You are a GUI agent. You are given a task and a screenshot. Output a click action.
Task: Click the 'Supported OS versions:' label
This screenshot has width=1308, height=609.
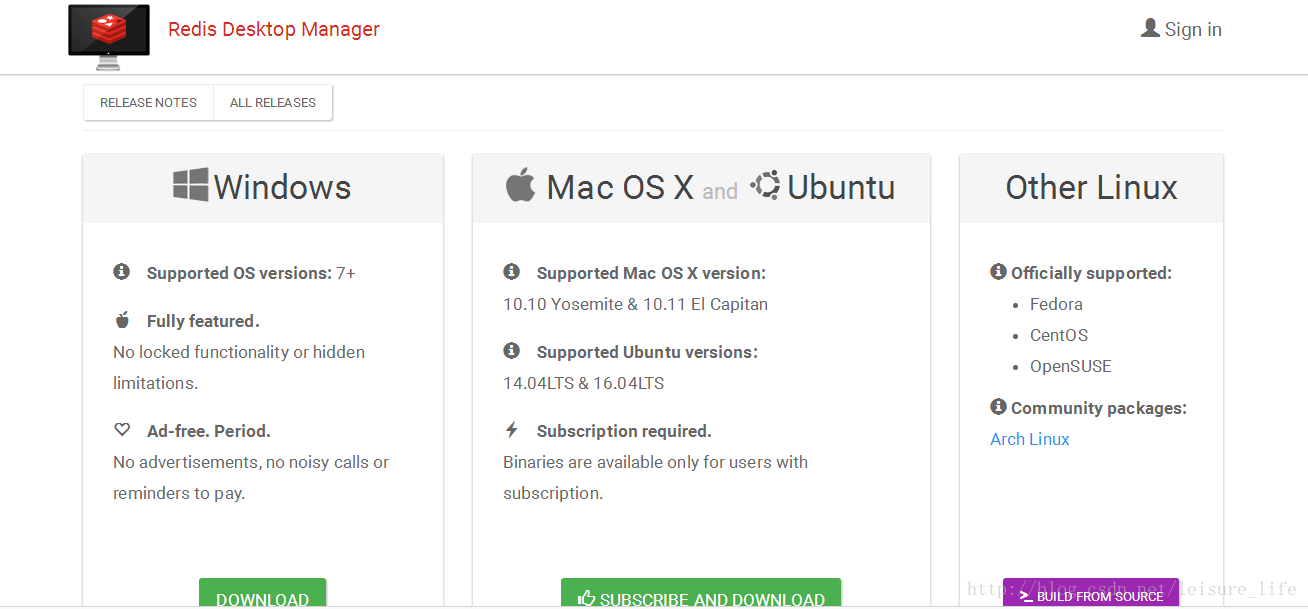point(239,273)
